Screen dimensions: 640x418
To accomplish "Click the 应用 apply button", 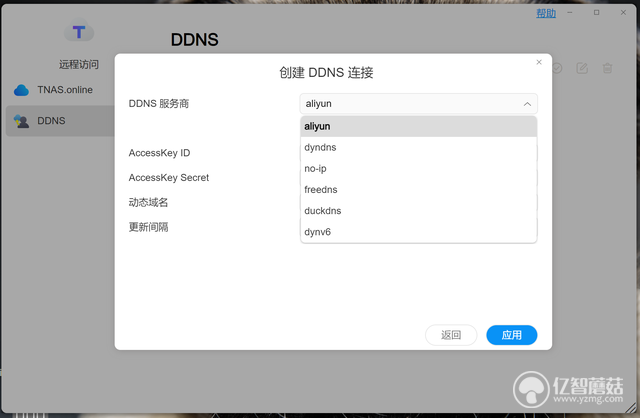I will click(x=511, y=335).
